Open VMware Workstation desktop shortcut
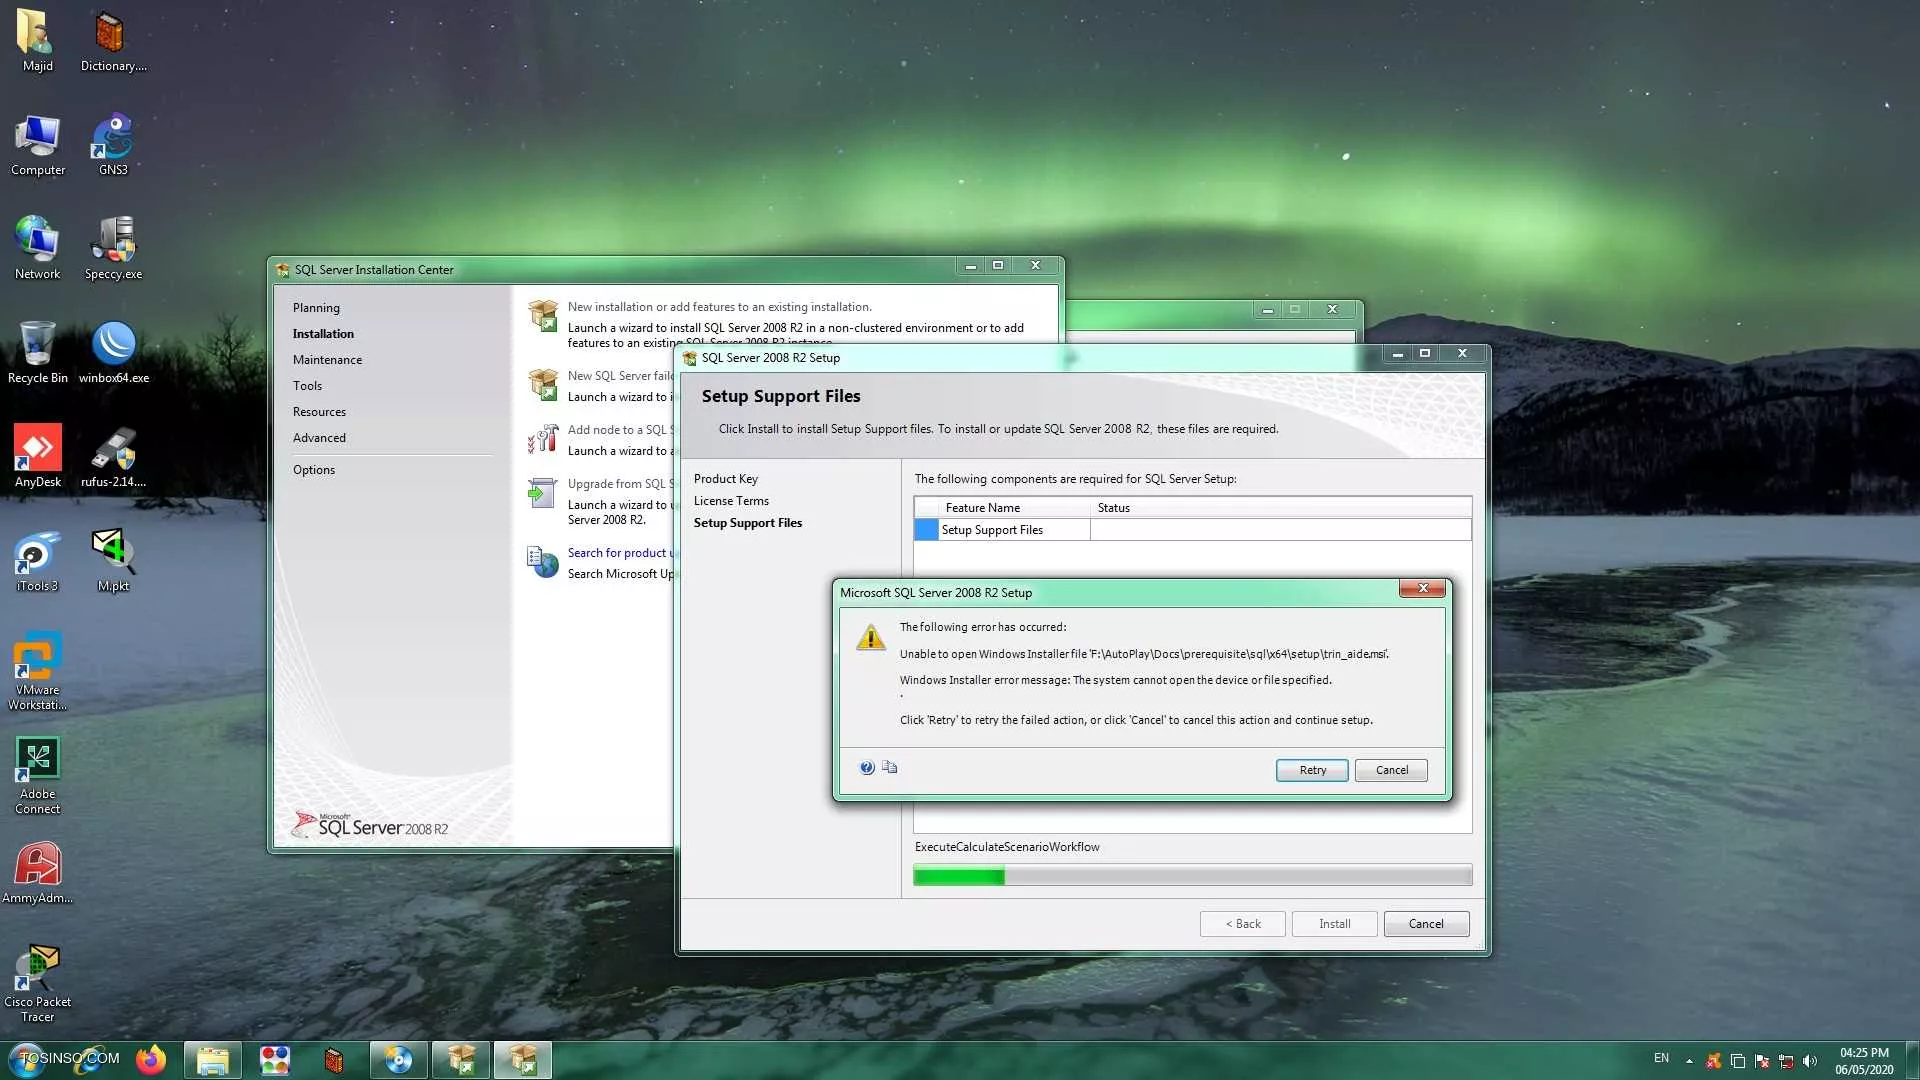The width and height of the screenshot is (1920, 1080). click(x=37, y=672)
